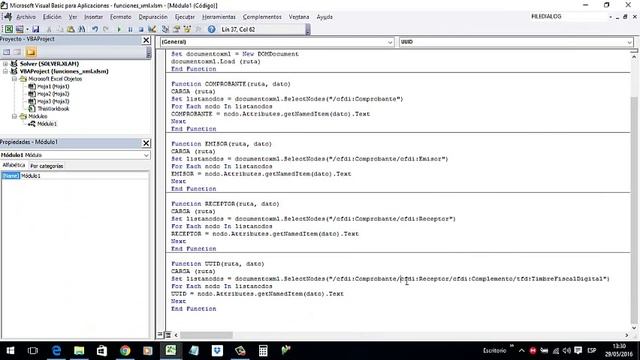
Task: Toggle Folders icon in Project panel
Action: pyautogui.click(x=31, y=52)
